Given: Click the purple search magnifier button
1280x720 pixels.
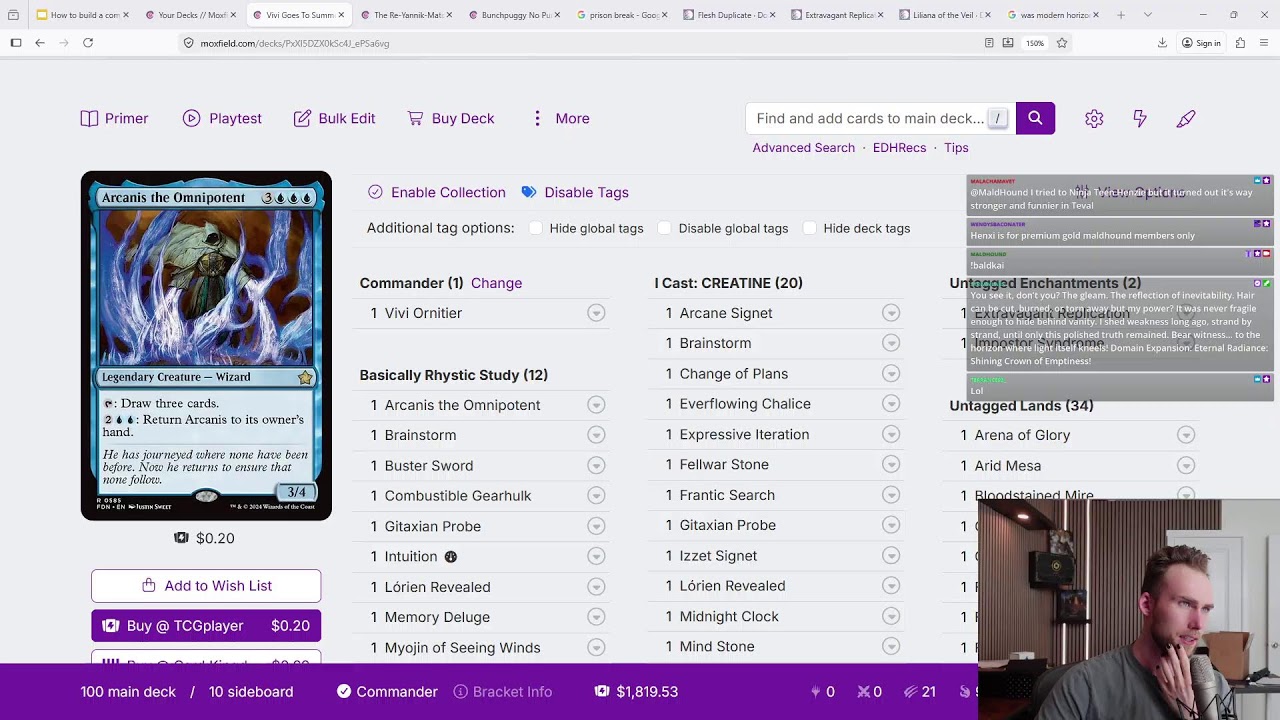Looking at the screenshot, I should 1035,118.
